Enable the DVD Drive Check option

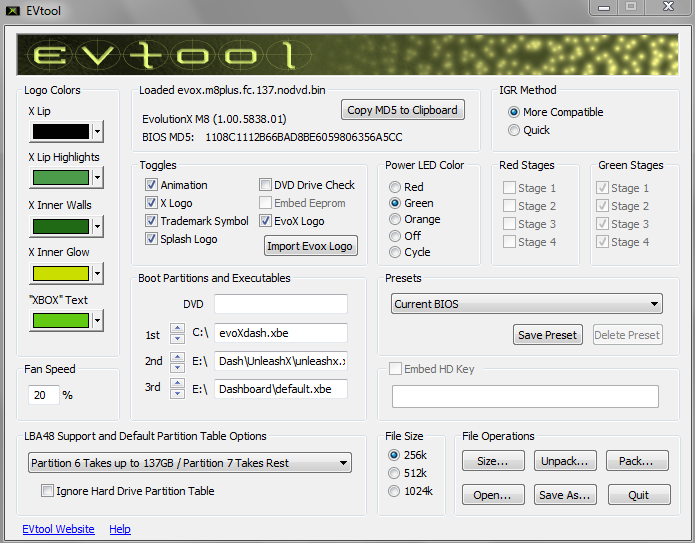click(266, 185)
